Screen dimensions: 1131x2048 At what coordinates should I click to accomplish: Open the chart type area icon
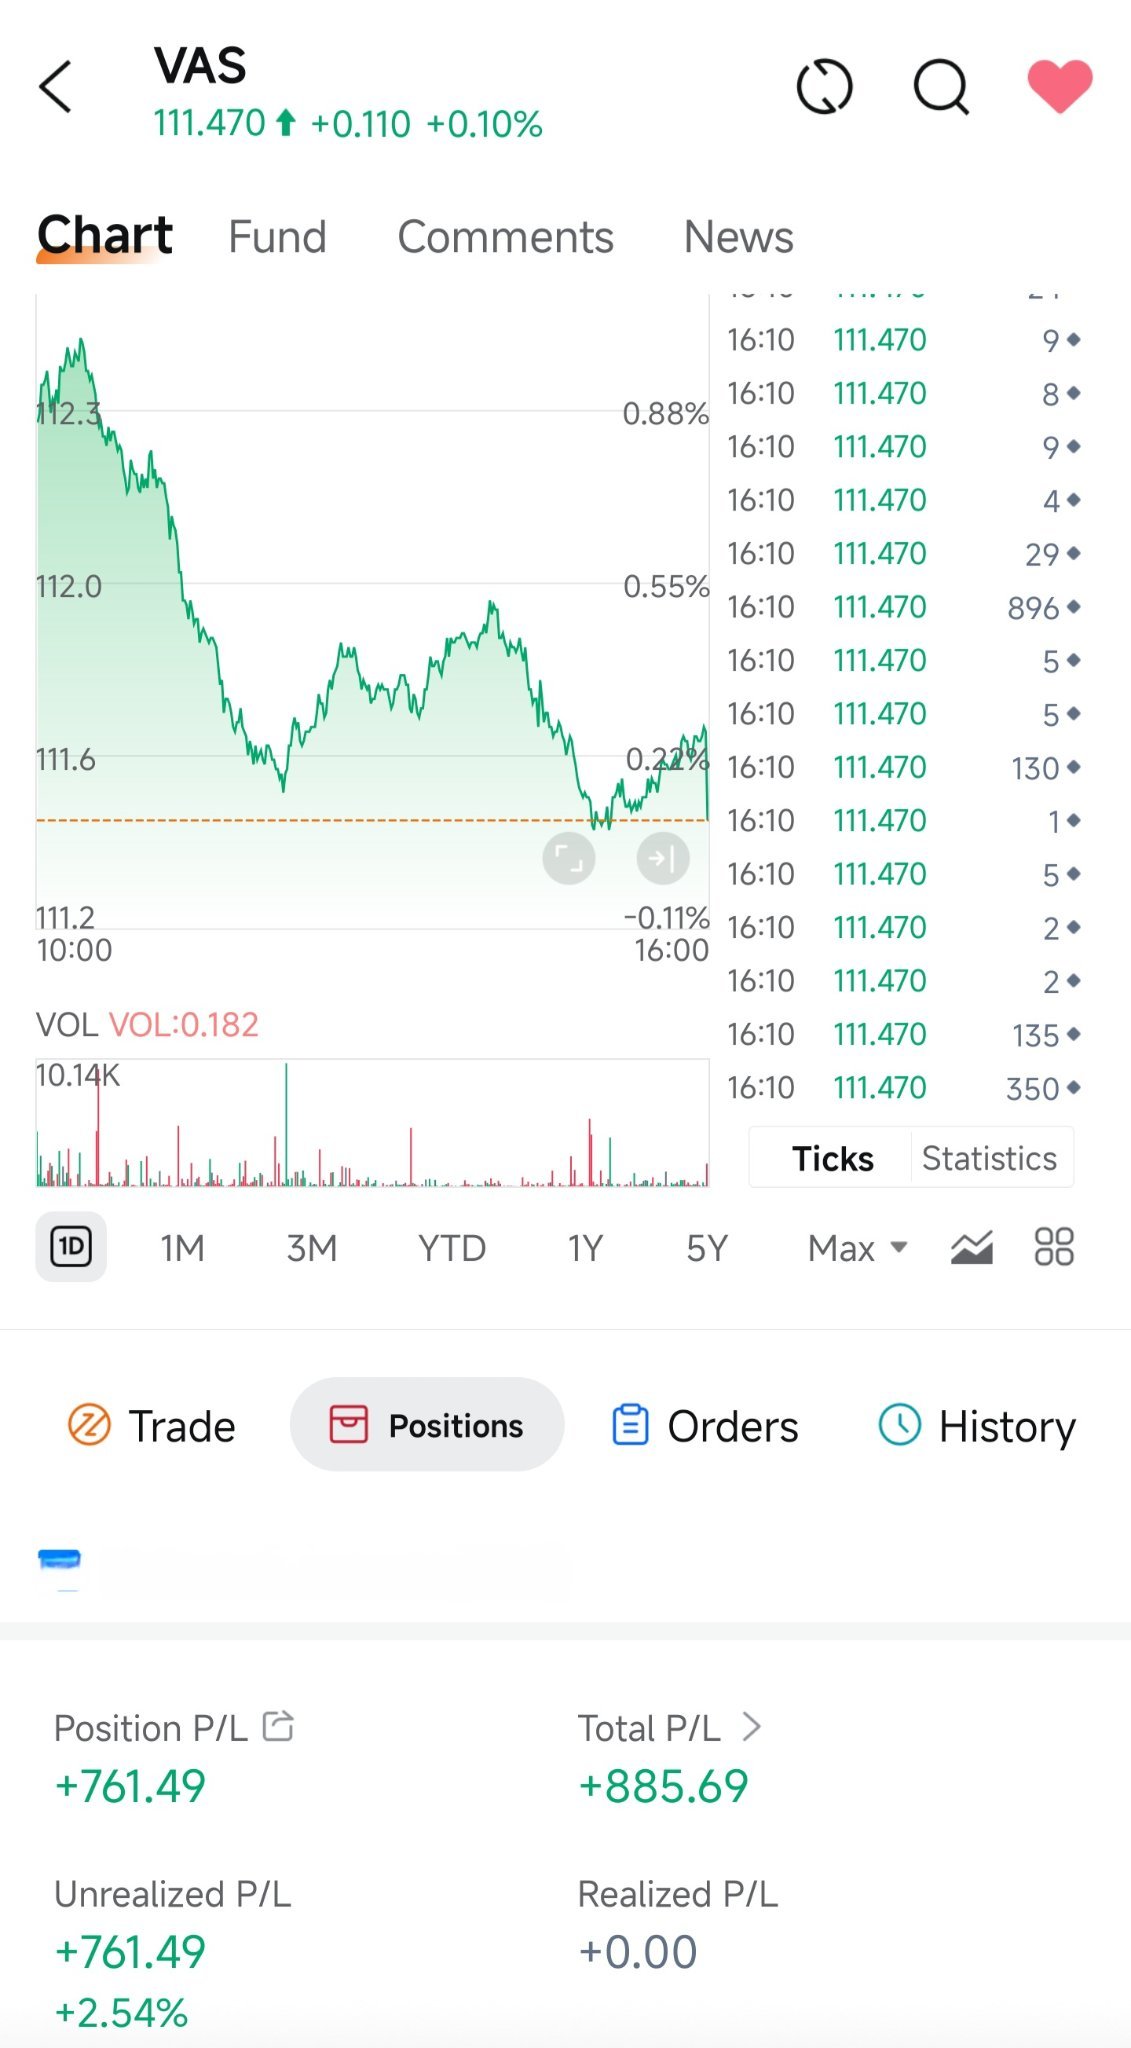point(971,1247)
